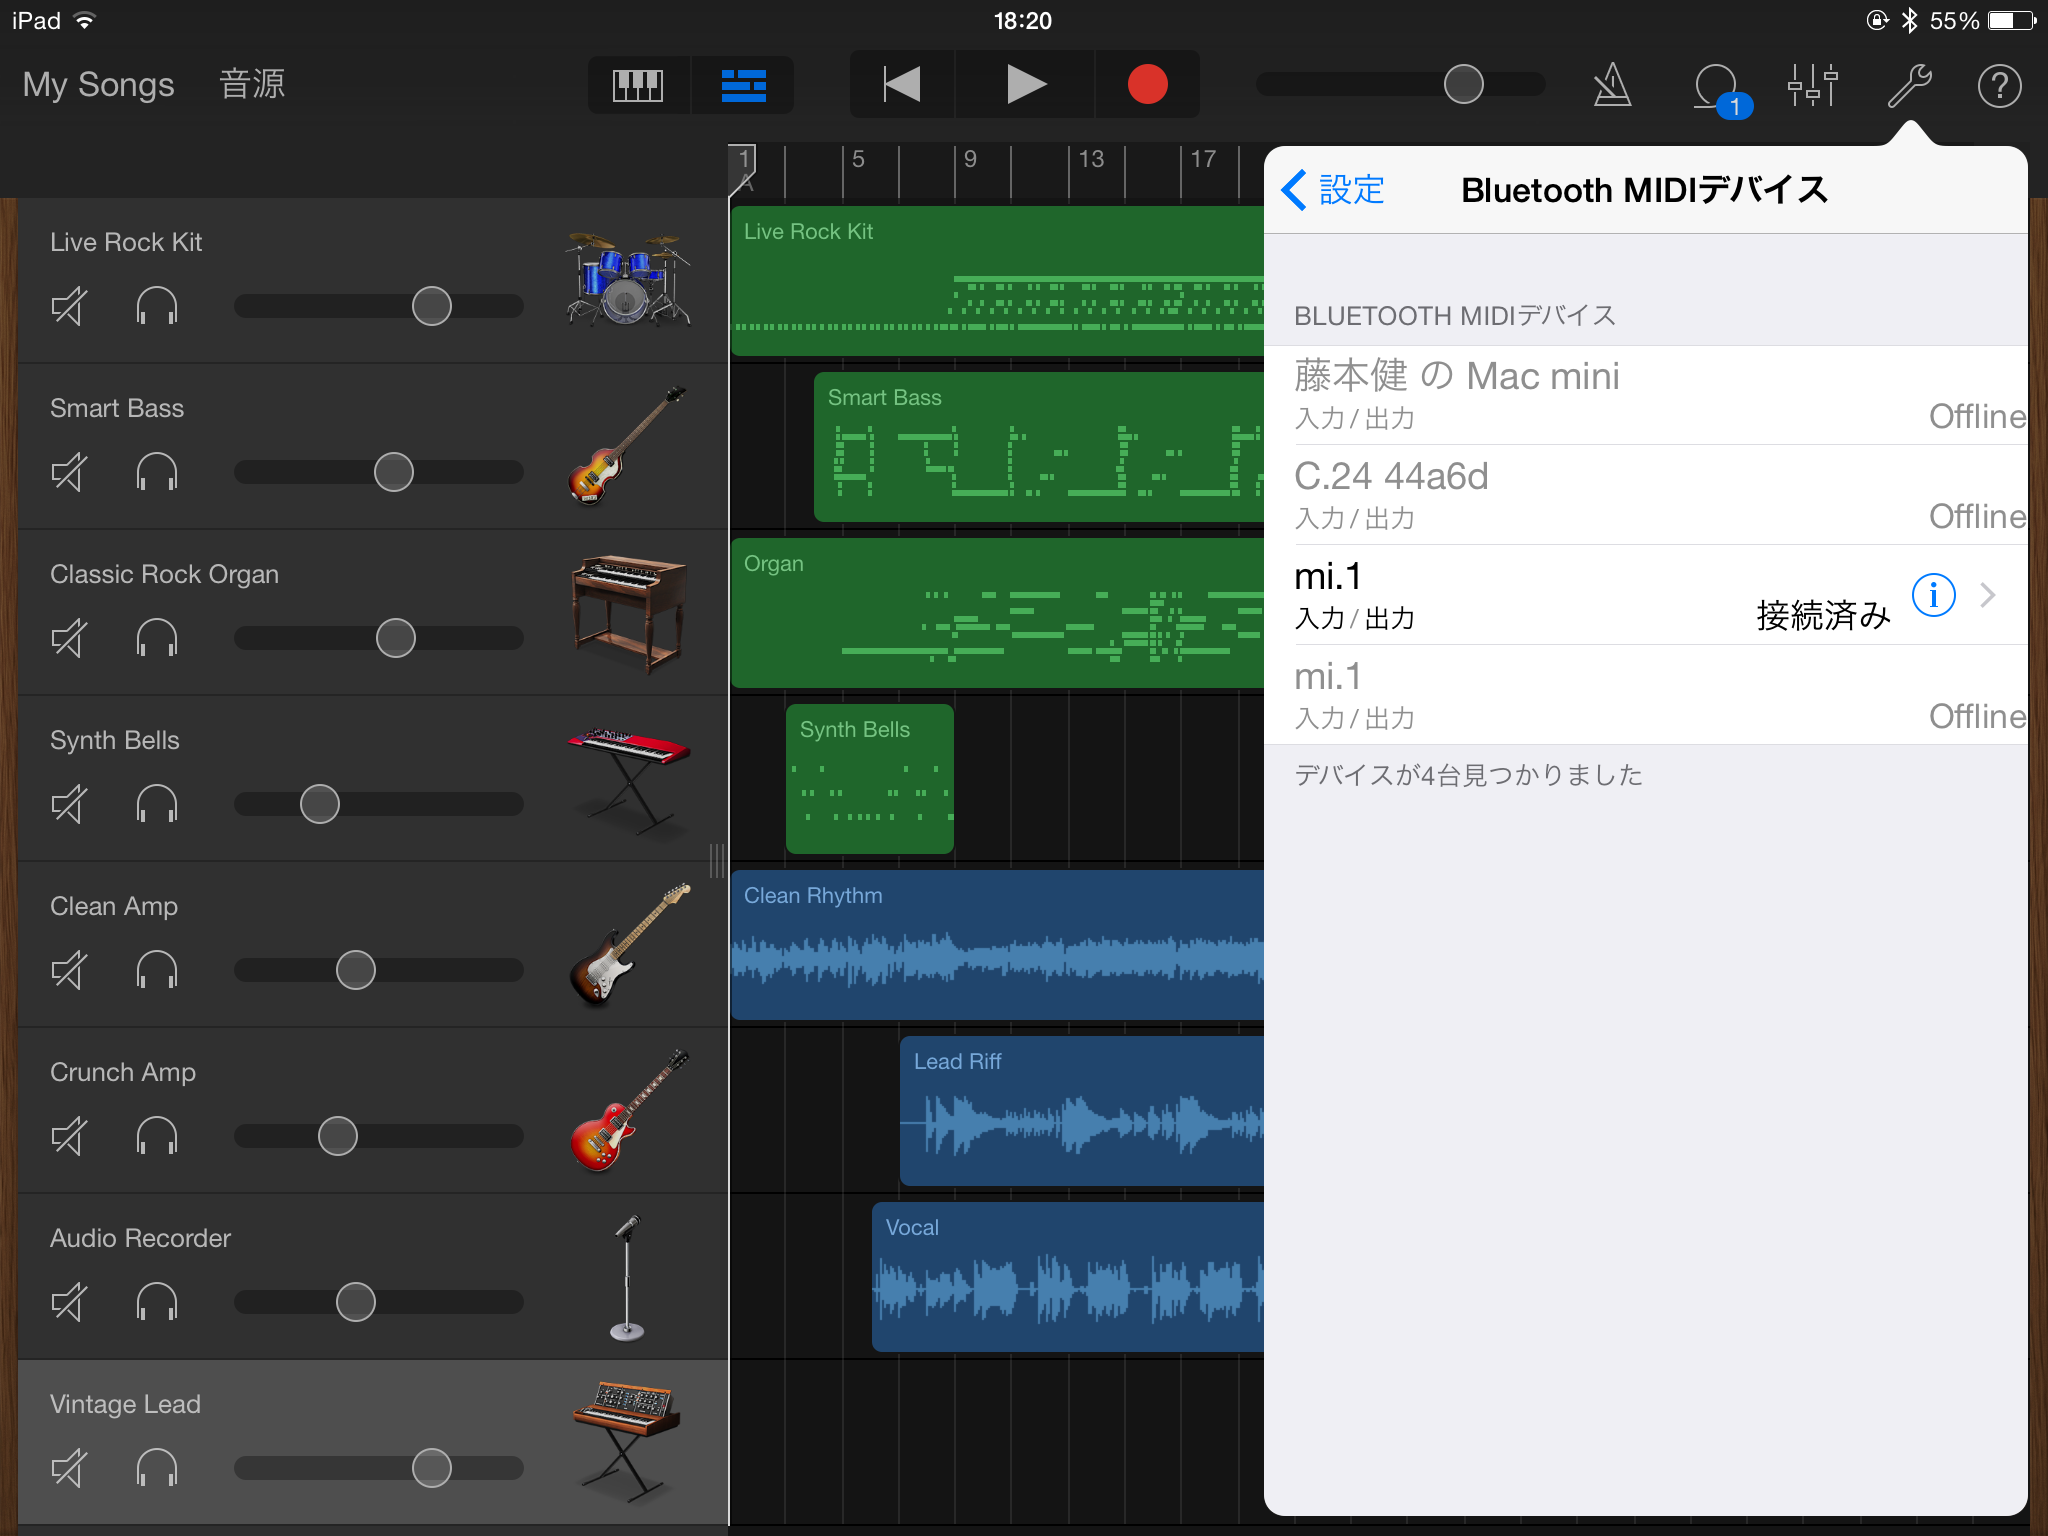This screenshot has height=1536, width=2048.
Task: Select the Live Rock Kit region
Action: coord(997,281)
